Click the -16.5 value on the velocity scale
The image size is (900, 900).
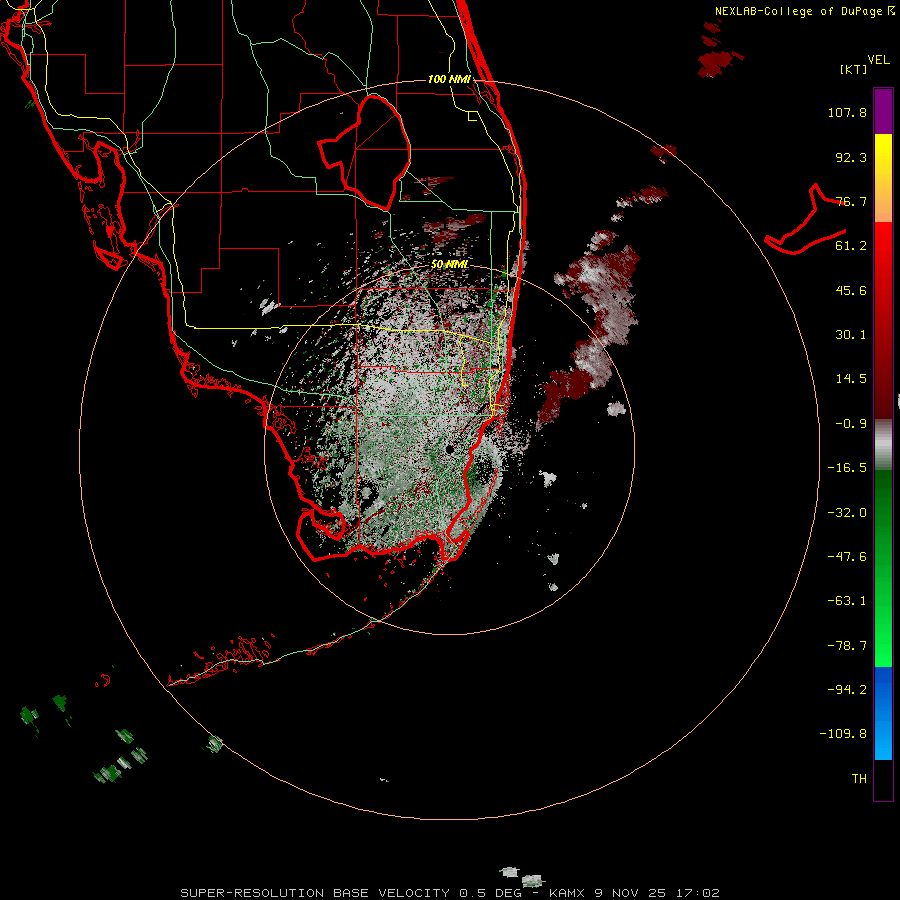[x=847, y=468]
